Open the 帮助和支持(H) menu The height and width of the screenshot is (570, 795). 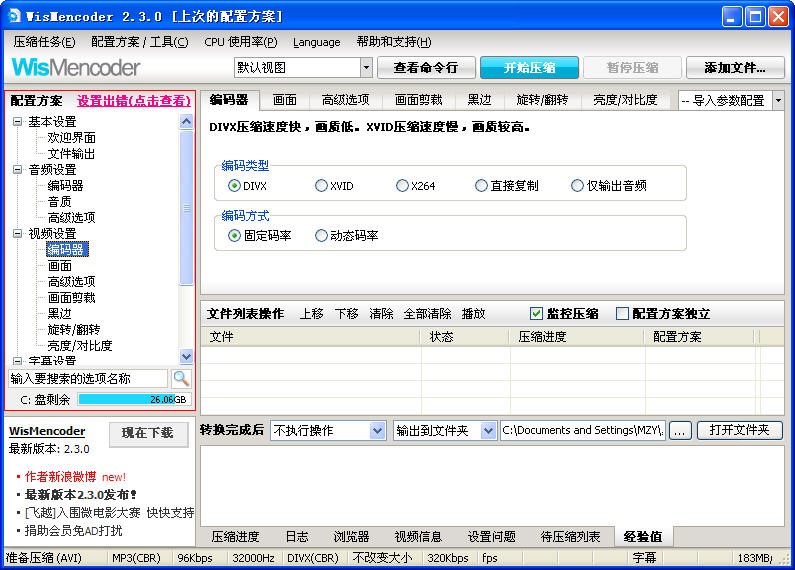(394, 42)
